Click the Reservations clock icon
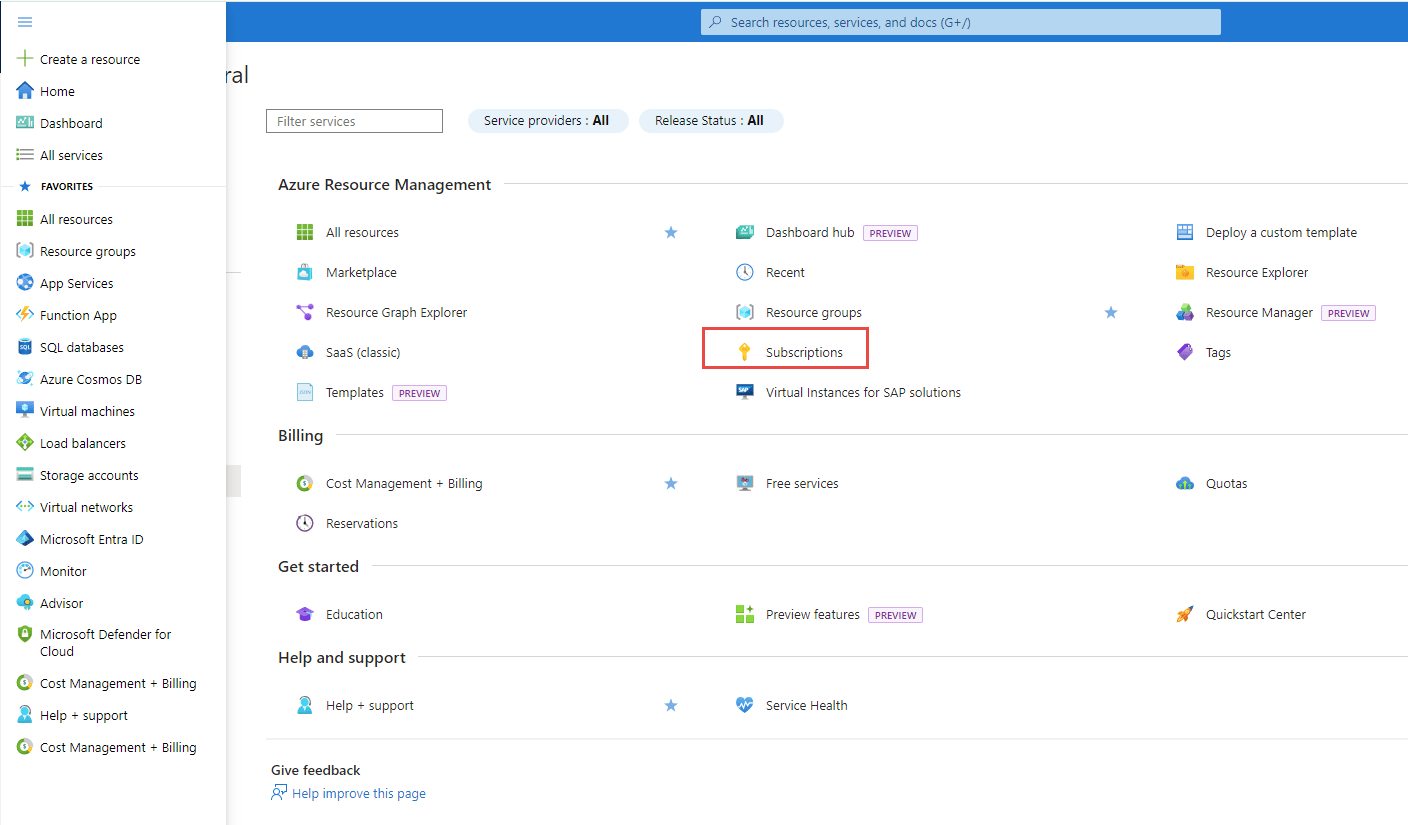1408x825 pixels. tap(305, 523)
